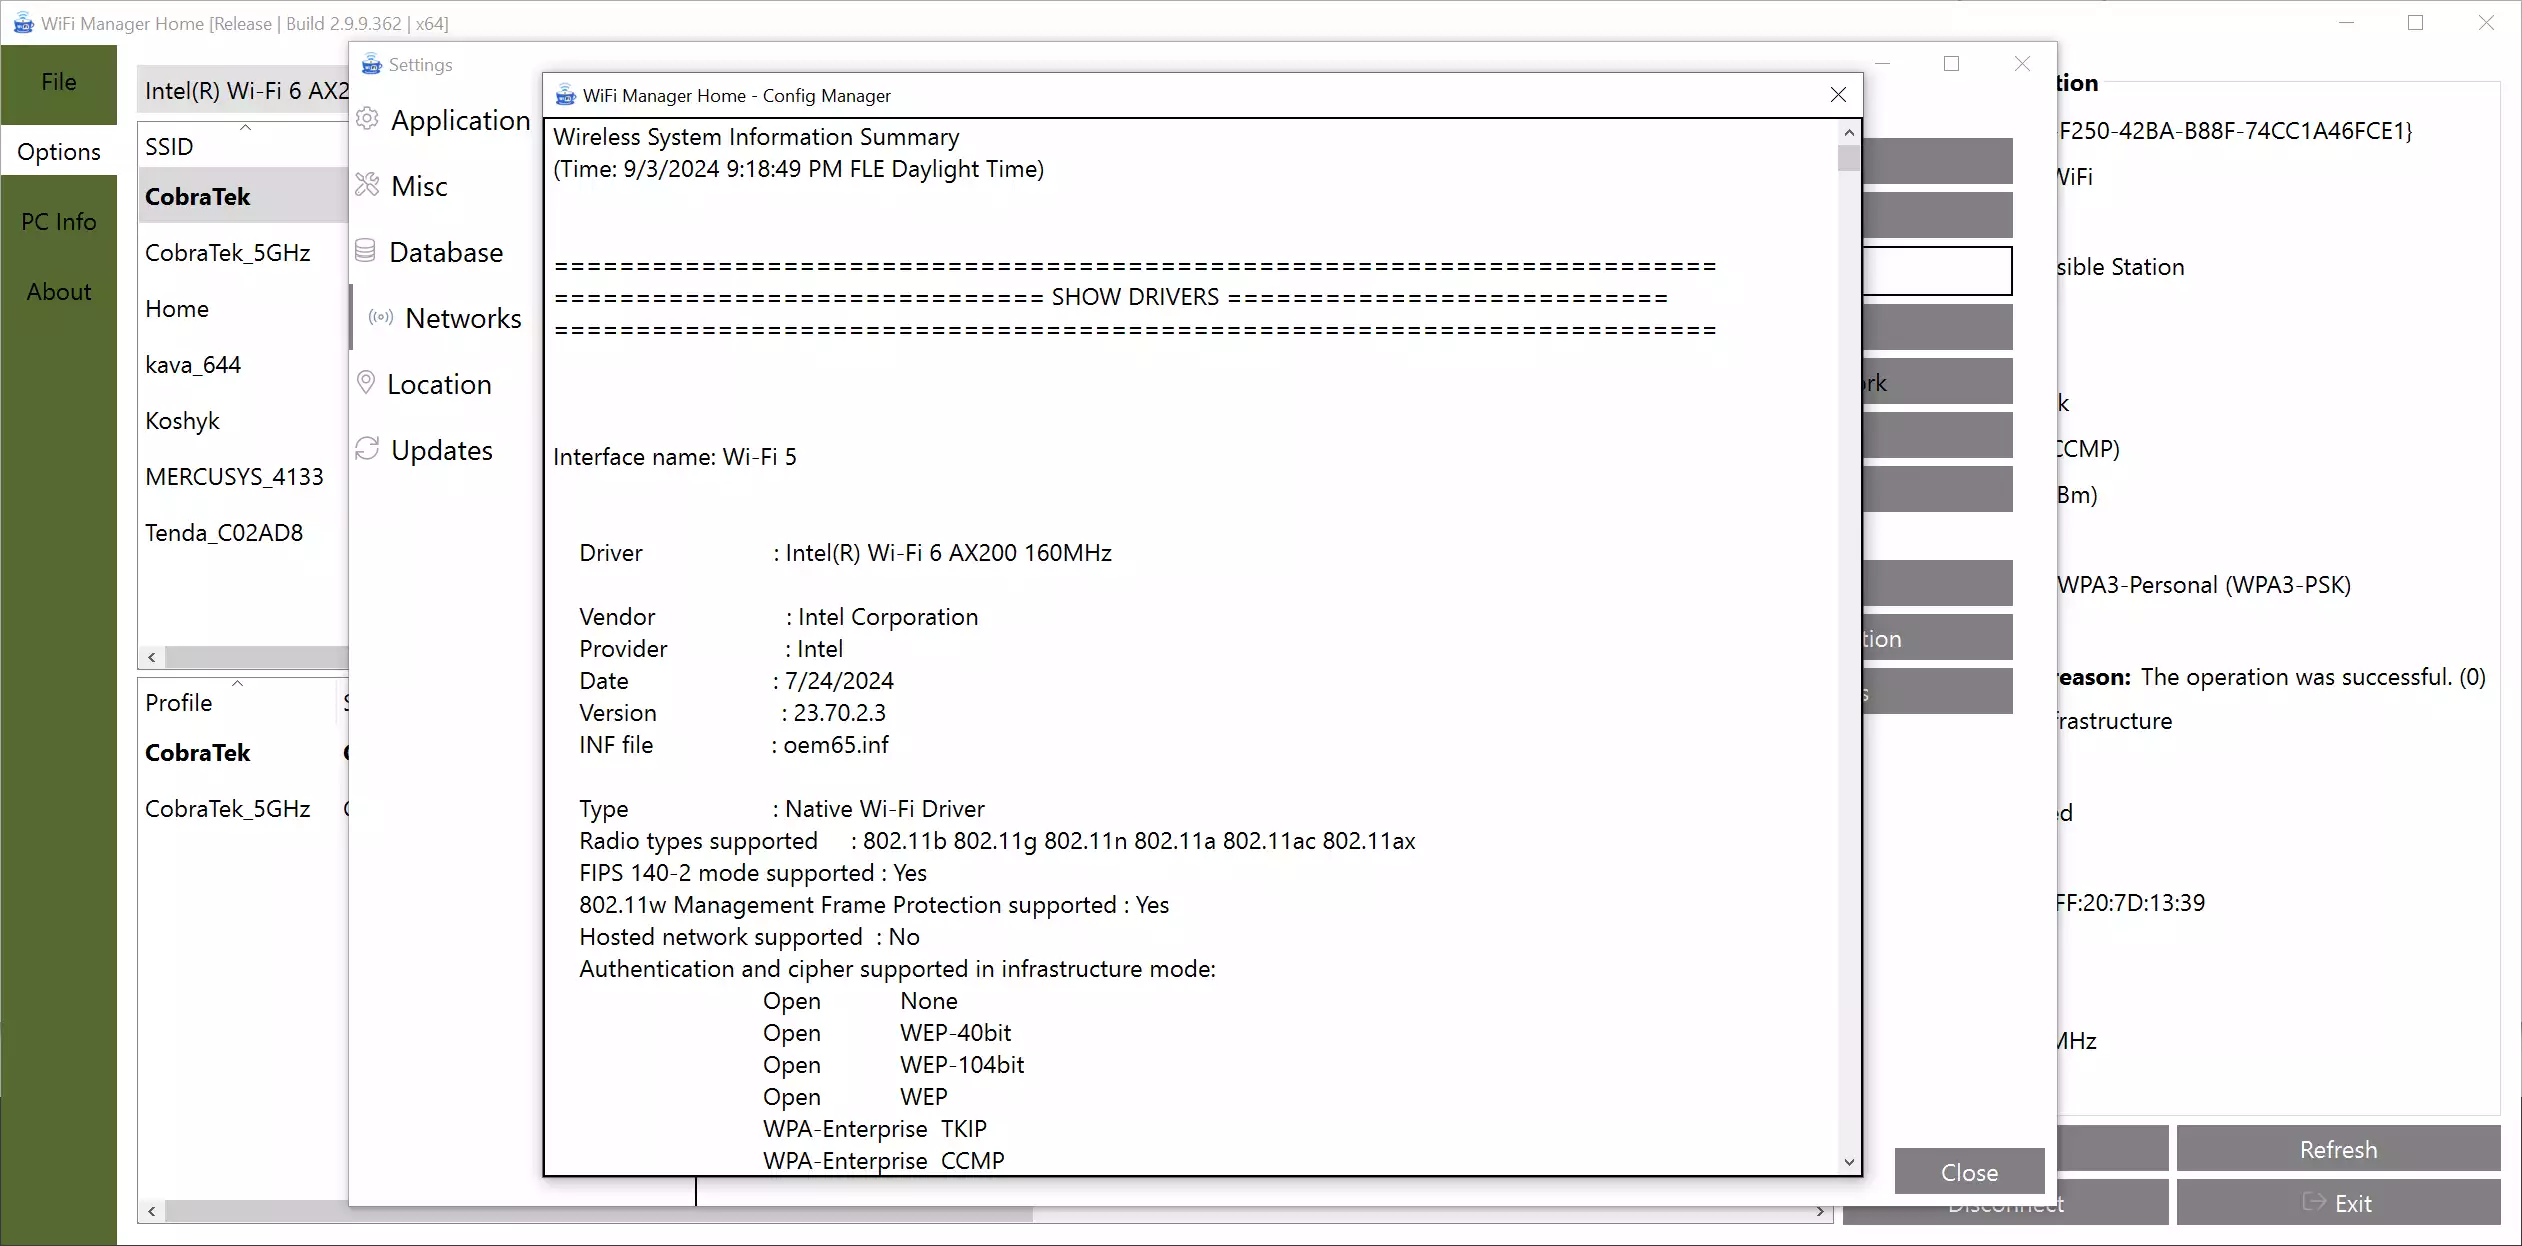Click the Exit button in main window
The height and width of the screenshot is (1246, 2522).
pyautogui.click(x=2338, y=1203)
